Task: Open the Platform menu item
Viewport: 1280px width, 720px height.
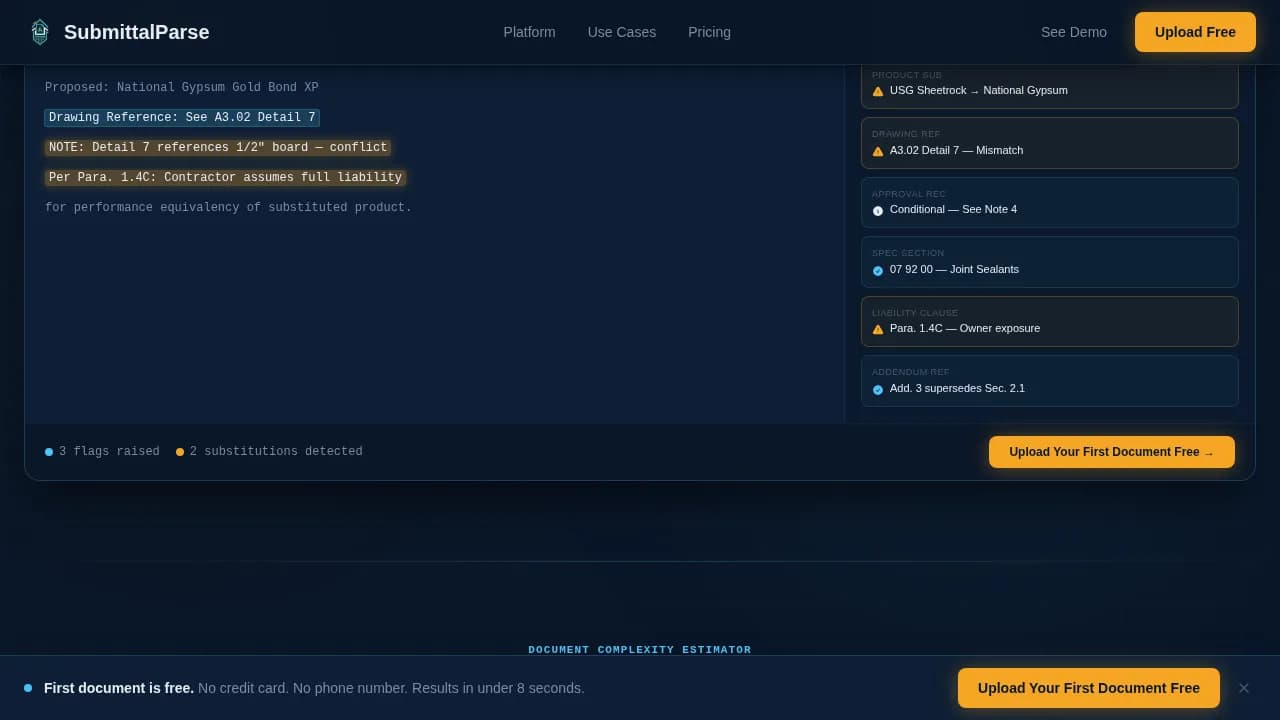Action: (x=529, y=32)
